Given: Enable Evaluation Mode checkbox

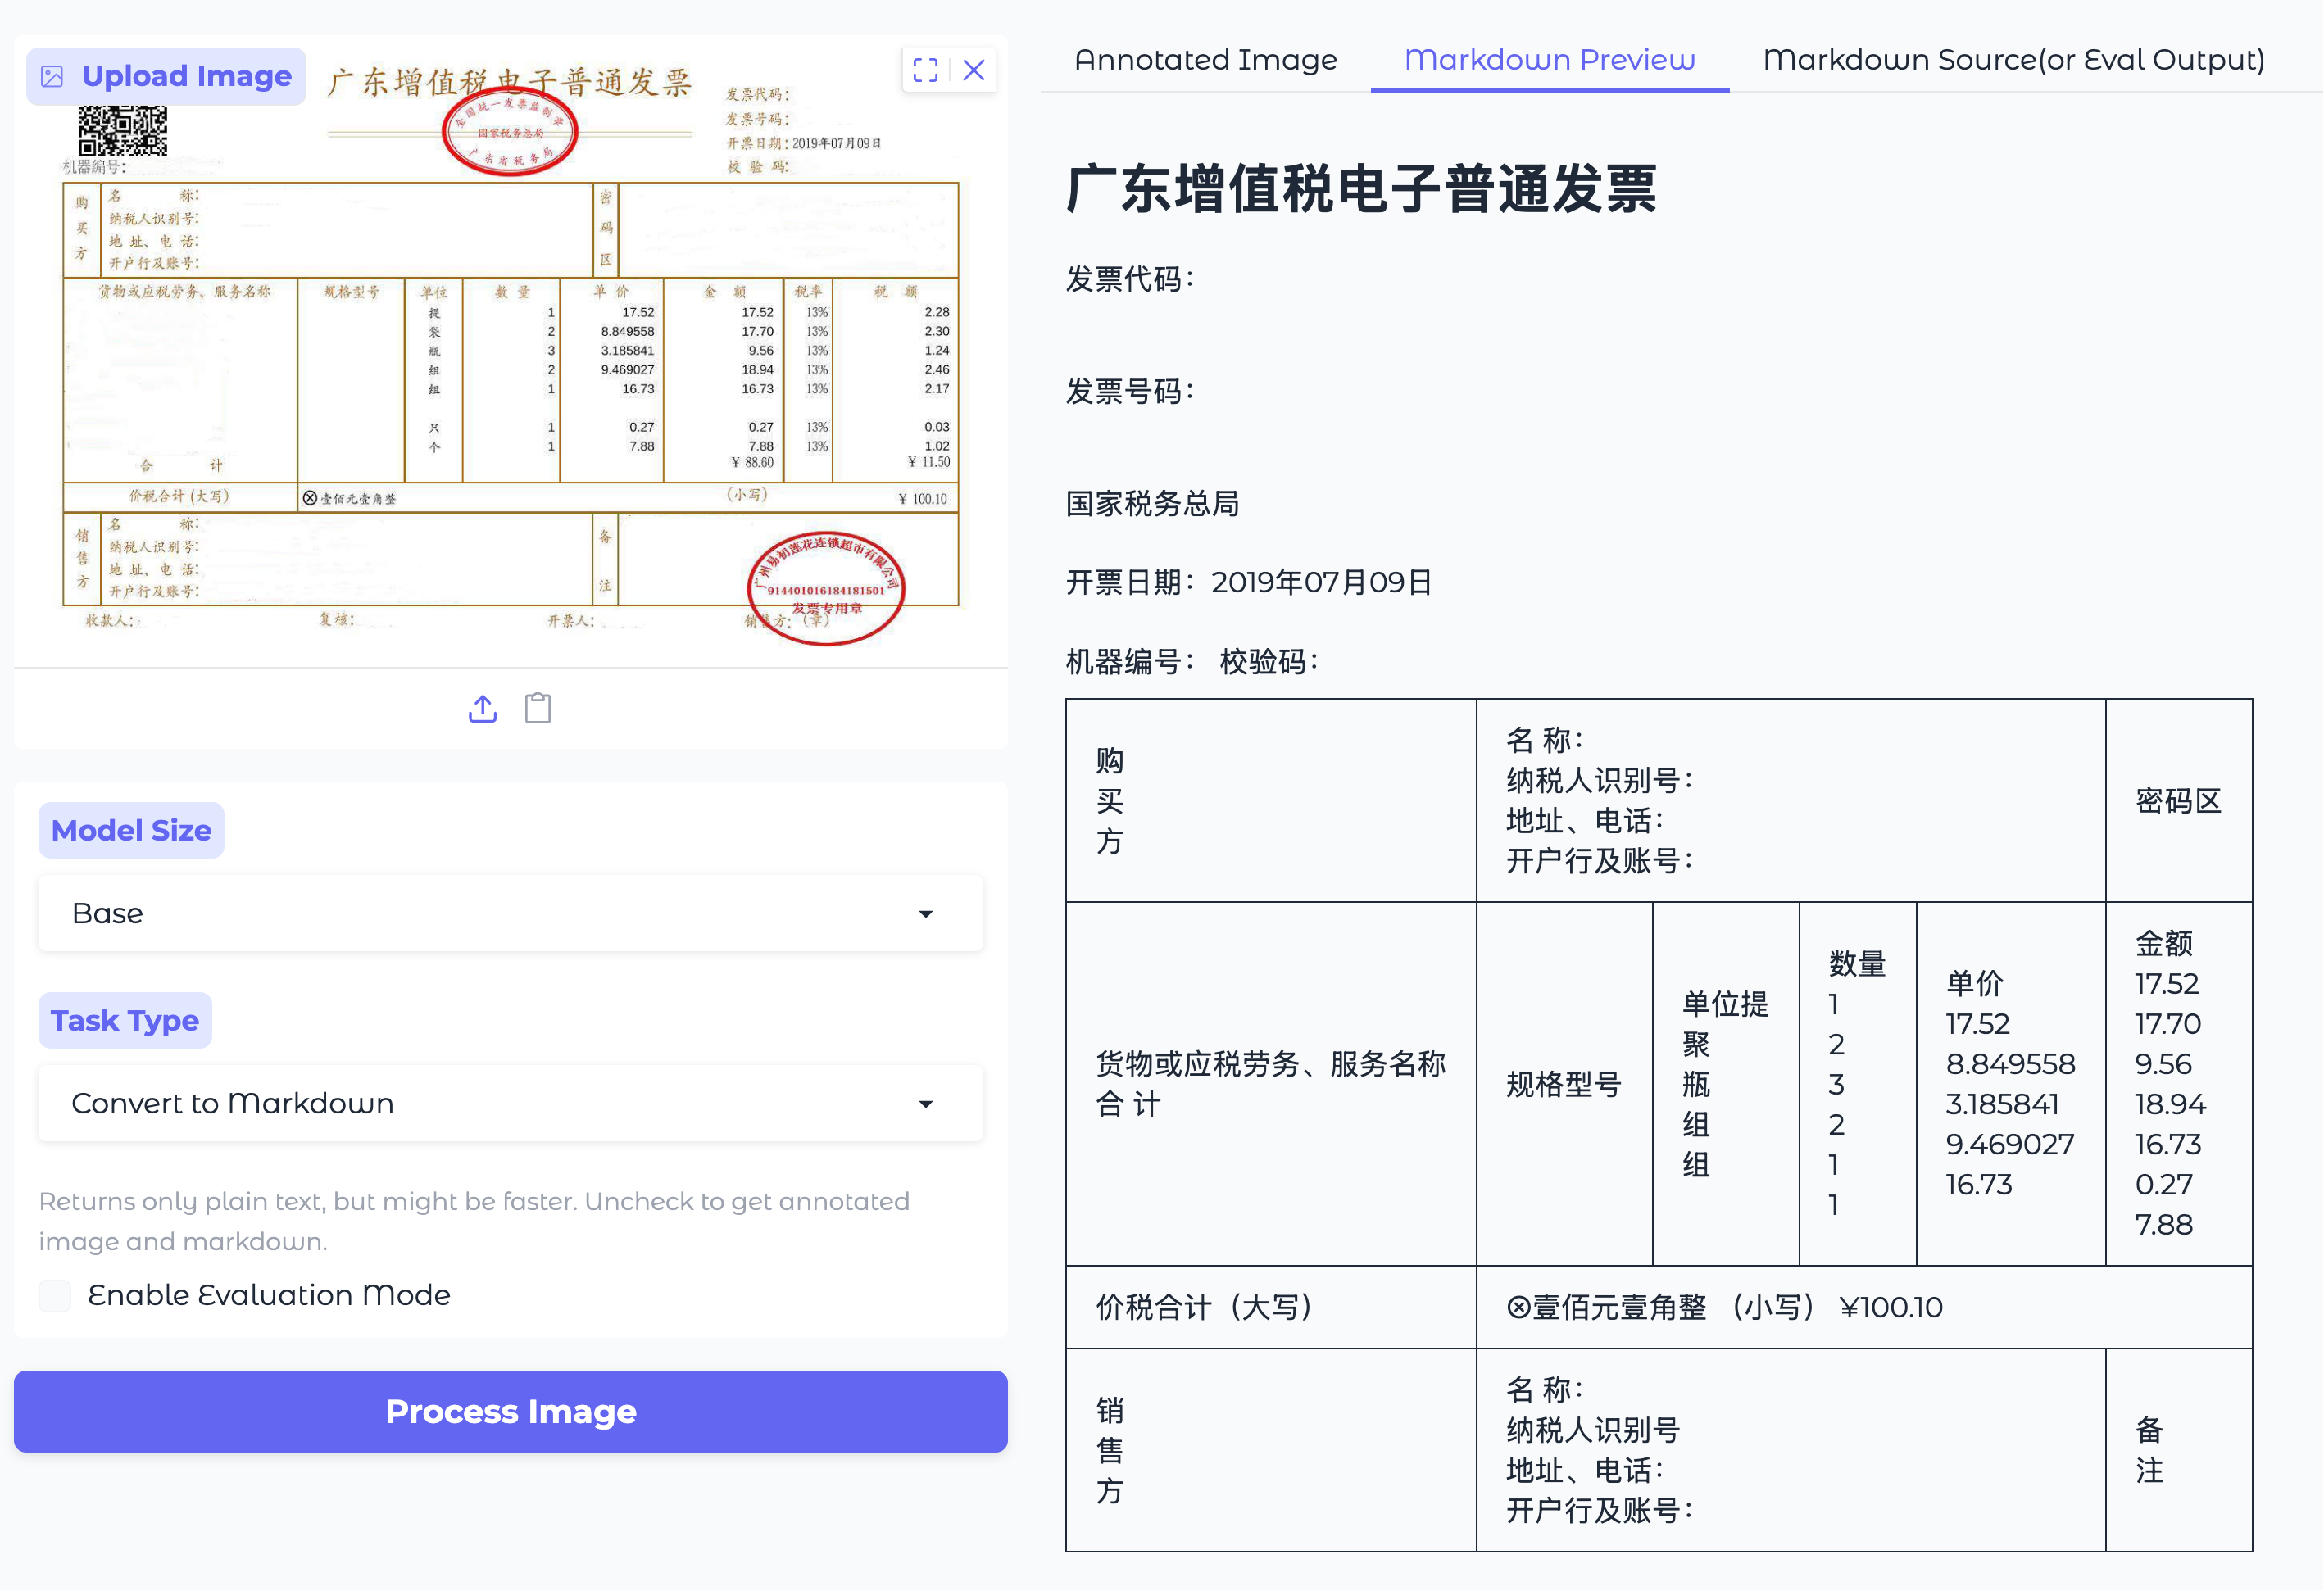Looking at the screenshot, I should coord(55,1296).
